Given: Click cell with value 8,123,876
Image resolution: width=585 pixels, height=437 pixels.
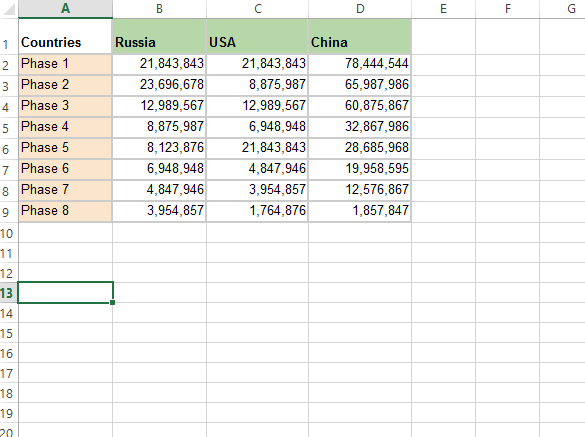Looking at the screenshot, I should click(x=159, y=148).
